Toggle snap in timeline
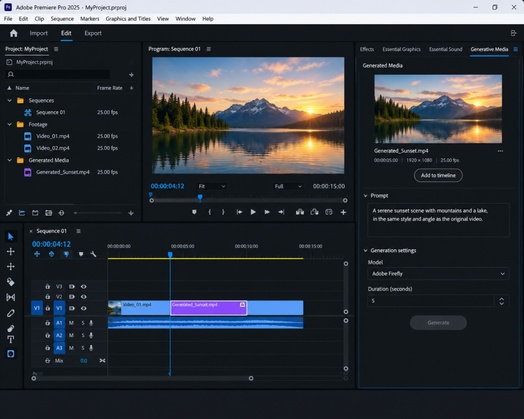 click(x=51, y=254)
